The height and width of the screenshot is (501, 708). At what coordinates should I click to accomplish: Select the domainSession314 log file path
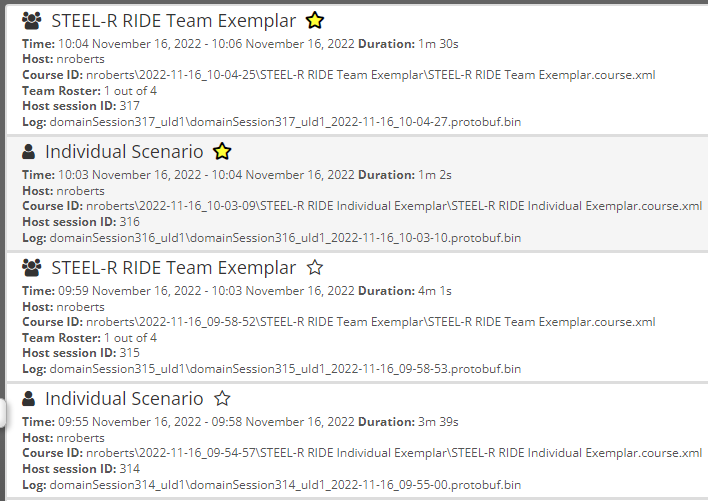(285, 485)
